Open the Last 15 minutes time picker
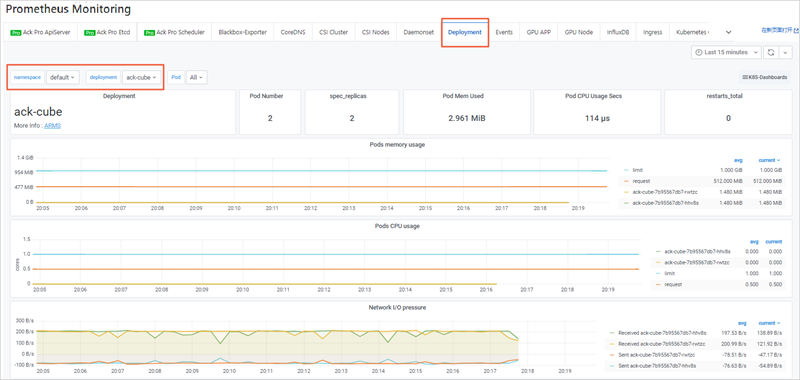Screen dimensions: 800x380 (726, 52)
